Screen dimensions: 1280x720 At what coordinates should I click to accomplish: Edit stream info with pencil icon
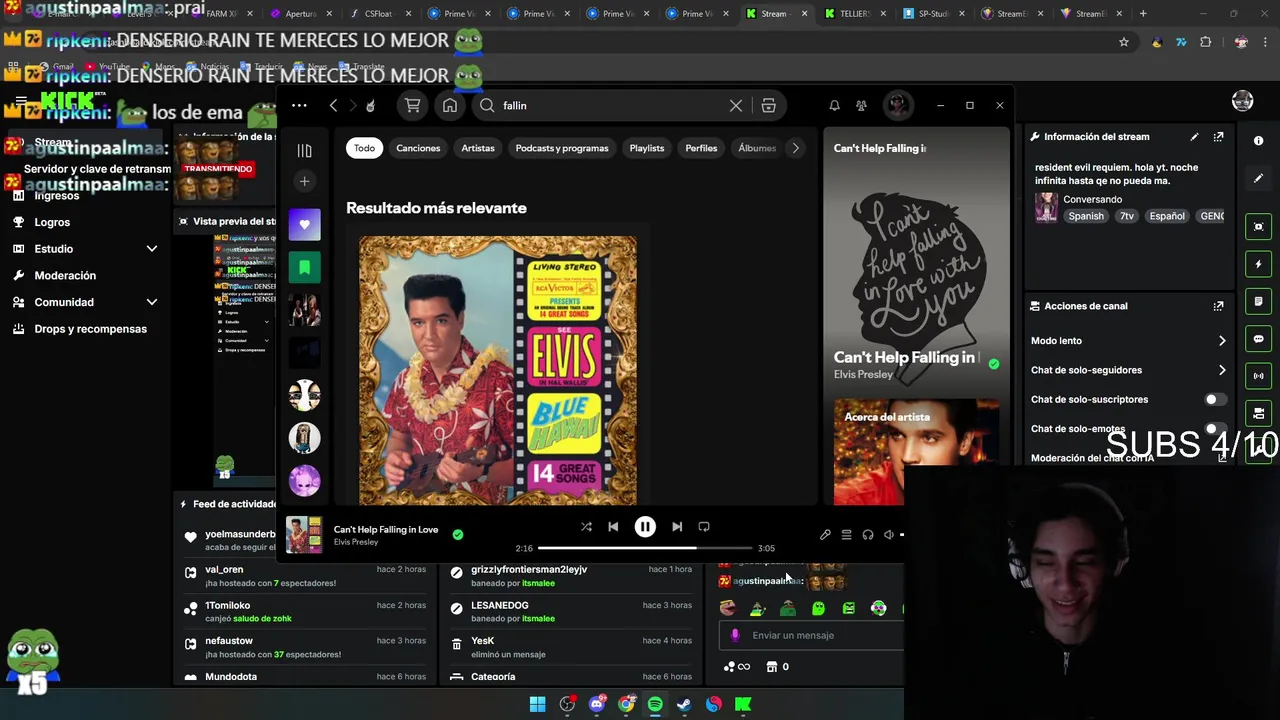pos(1194,137)
